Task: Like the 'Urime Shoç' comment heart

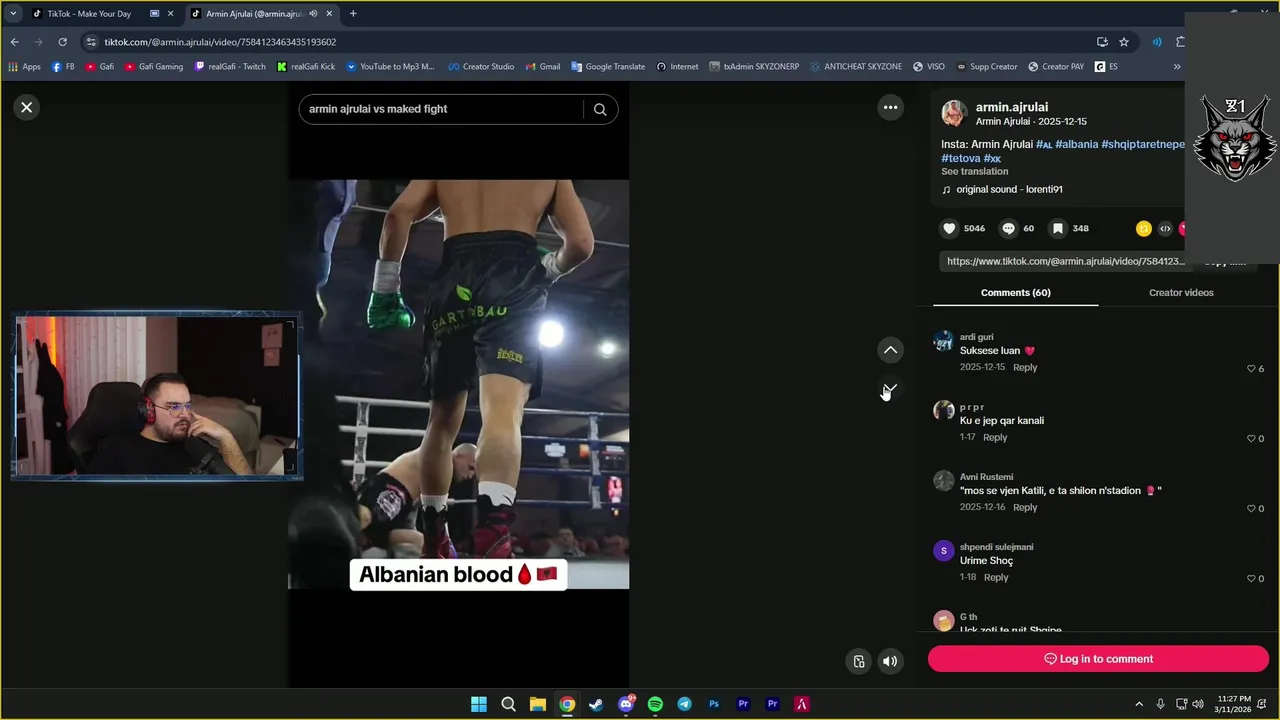Action: tap(1251, 579)
